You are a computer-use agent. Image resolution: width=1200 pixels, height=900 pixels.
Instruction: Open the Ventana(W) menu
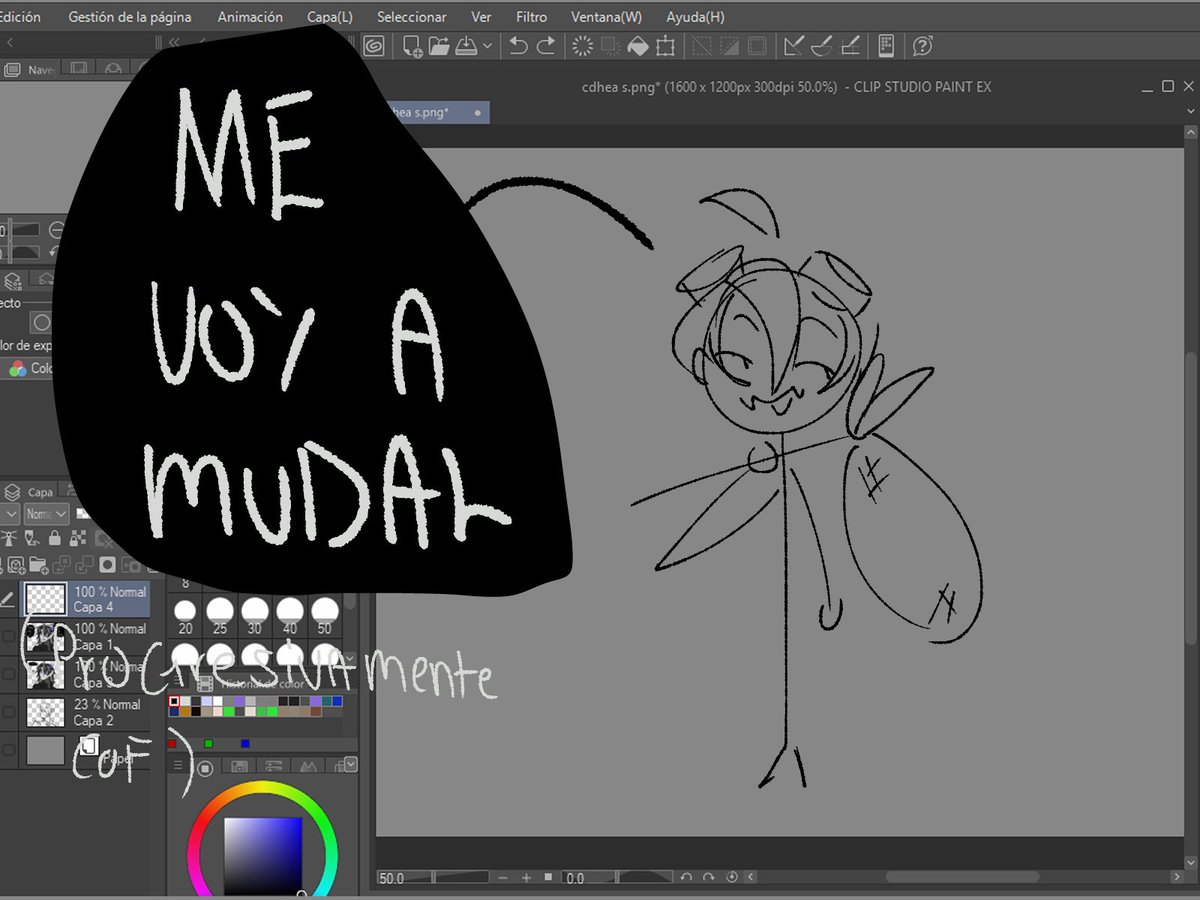tap(607, 17)
